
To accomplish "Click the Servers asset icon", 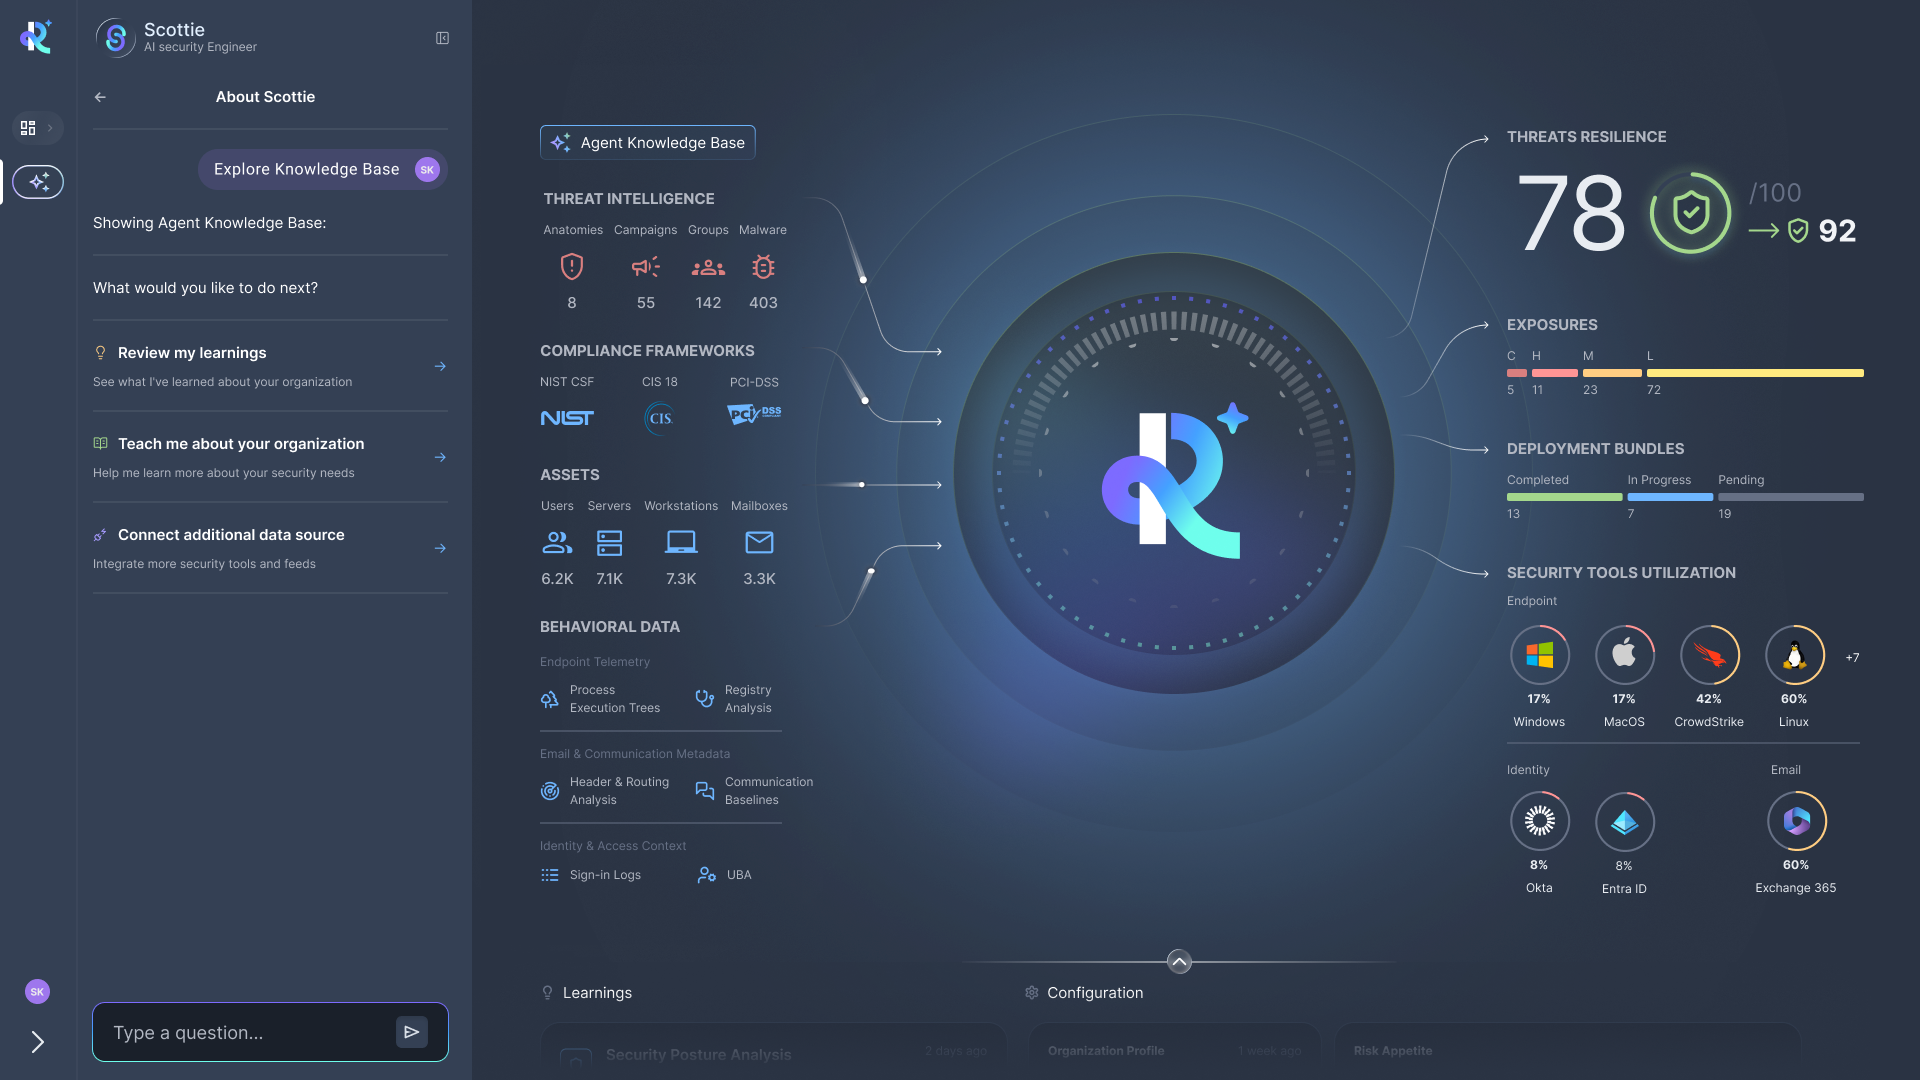I will [609, 543].
